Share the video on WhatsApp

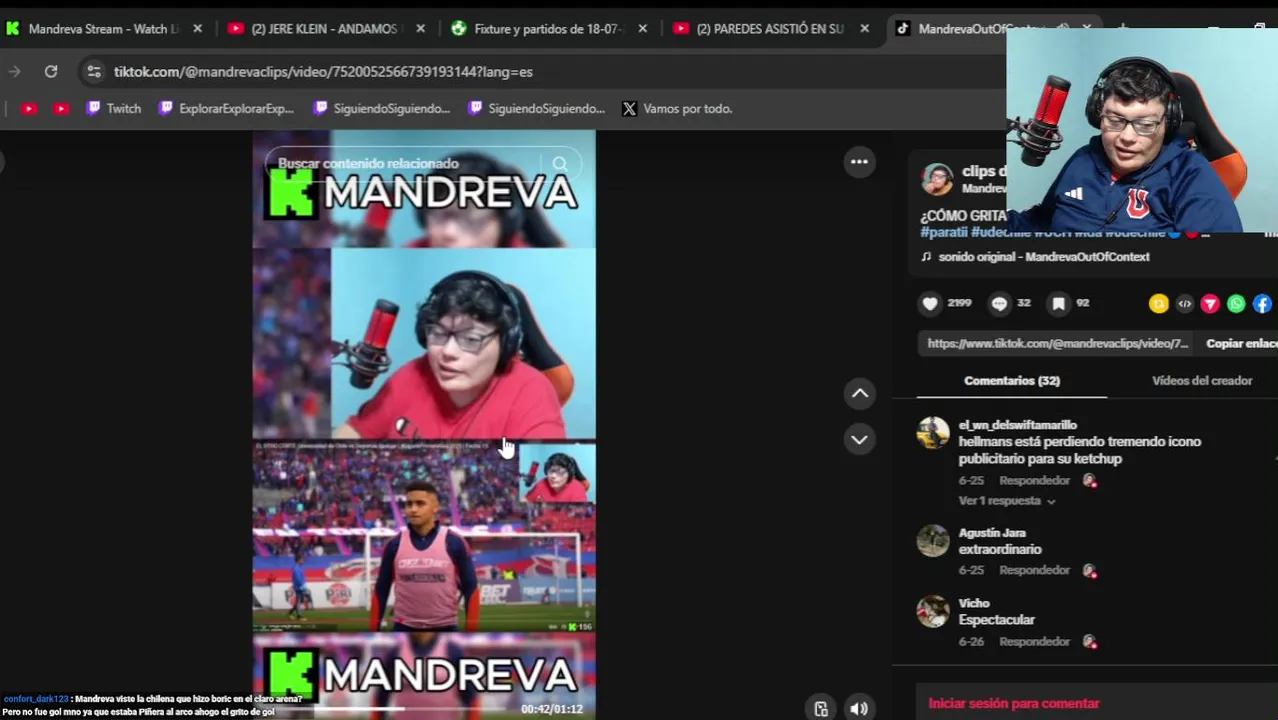pyautogui.click(x=1236, y=304)
